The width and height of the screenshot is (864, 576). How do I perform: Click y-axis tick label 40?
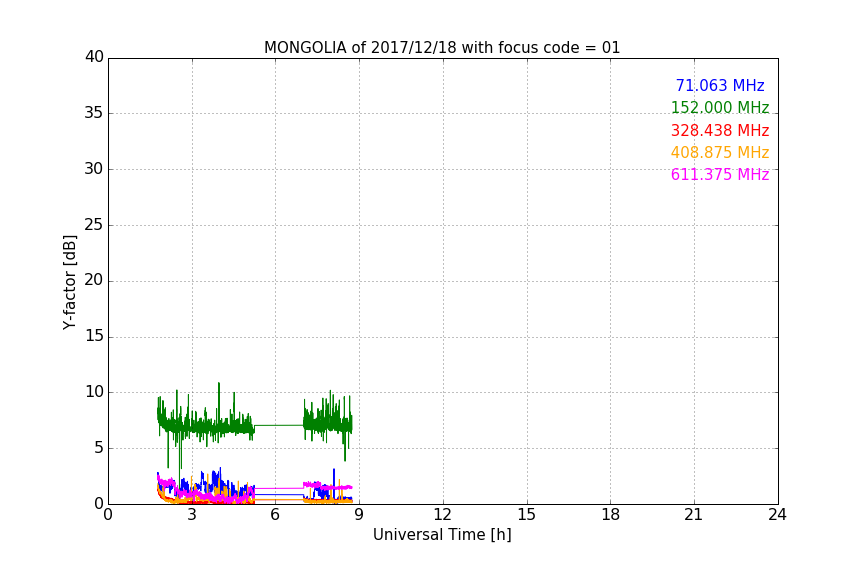pyautogui.click(x=94, y=57)
